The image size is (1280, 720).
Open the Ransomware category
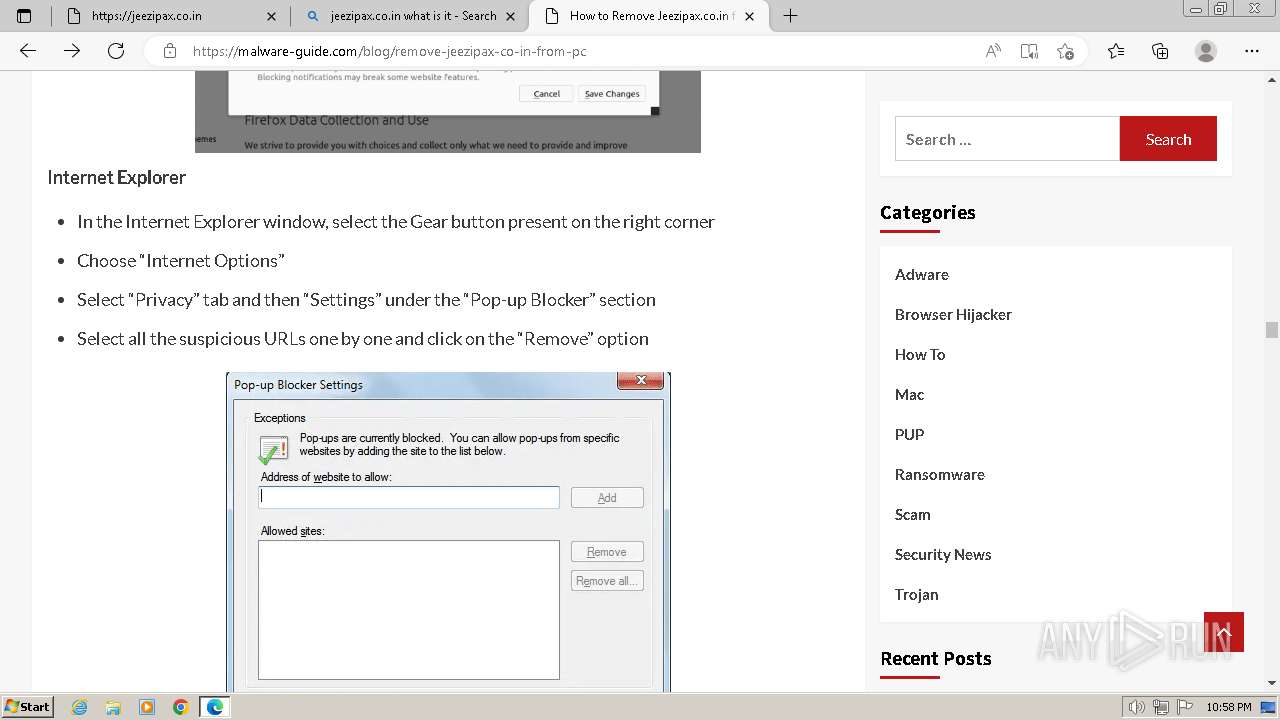pyautogui.click(x=940, y=474)
